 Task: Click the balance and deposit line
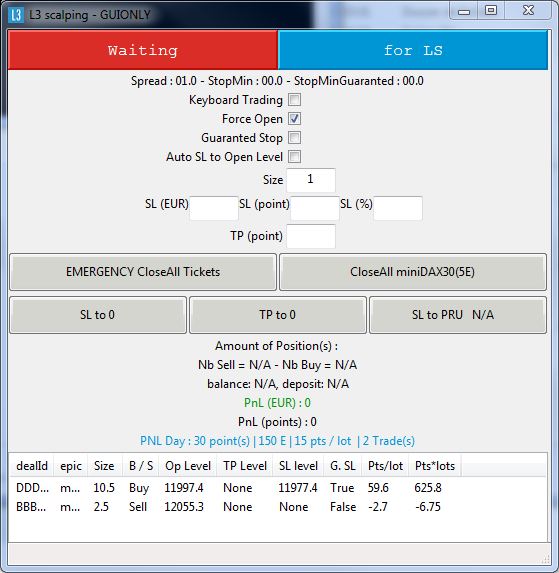coord(278,384)
